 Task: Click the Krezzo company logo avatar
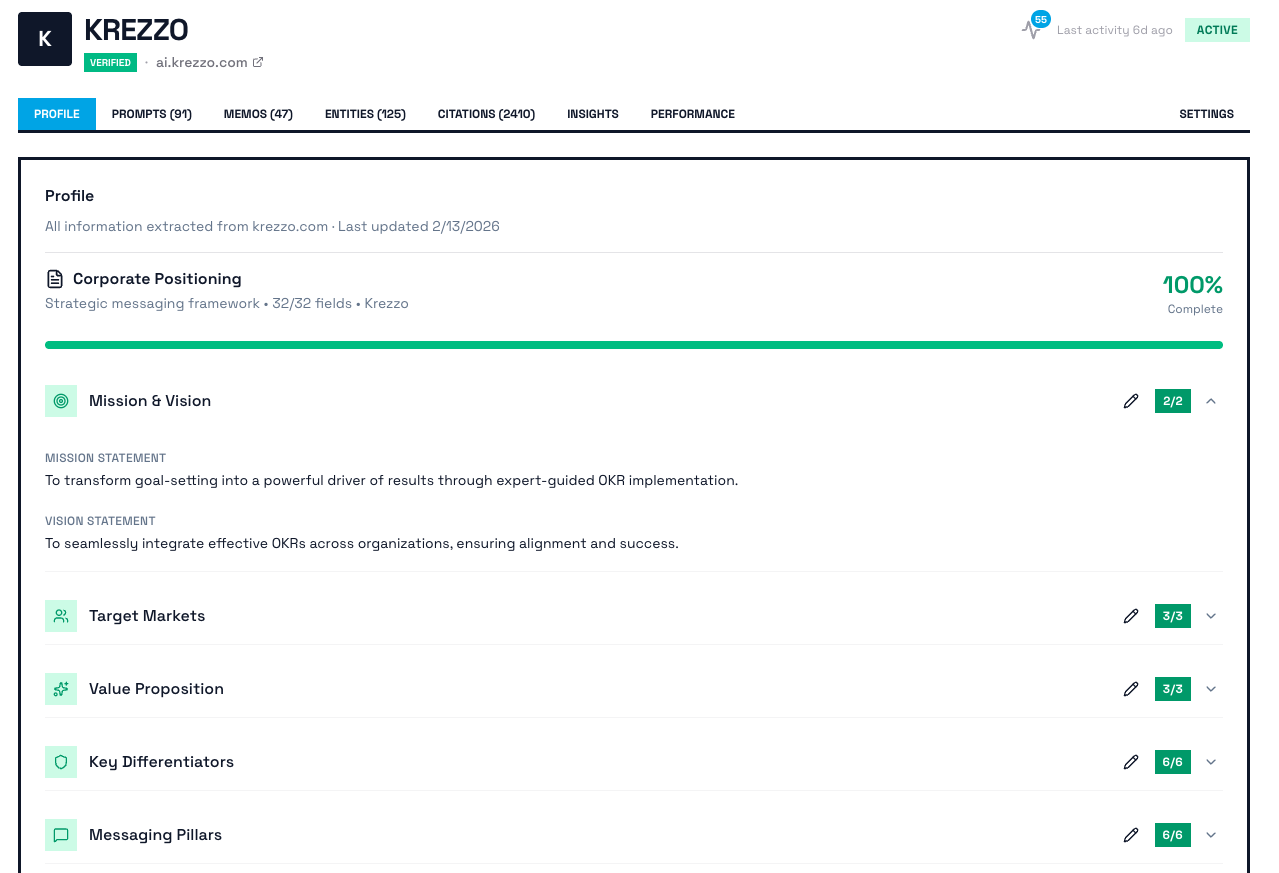[44, 38]
